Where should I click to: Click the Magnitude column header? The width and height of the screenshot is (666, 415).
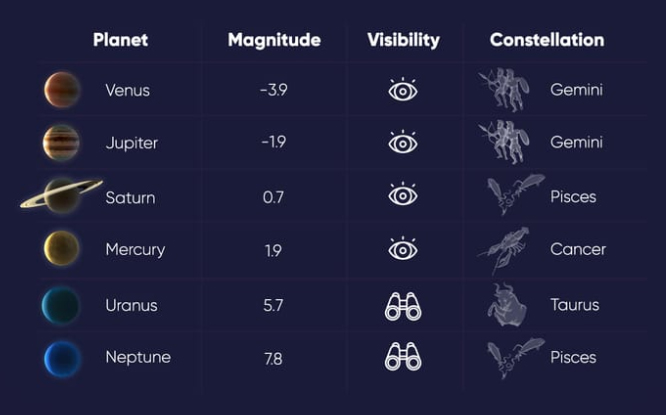click(x=274, y=40)
